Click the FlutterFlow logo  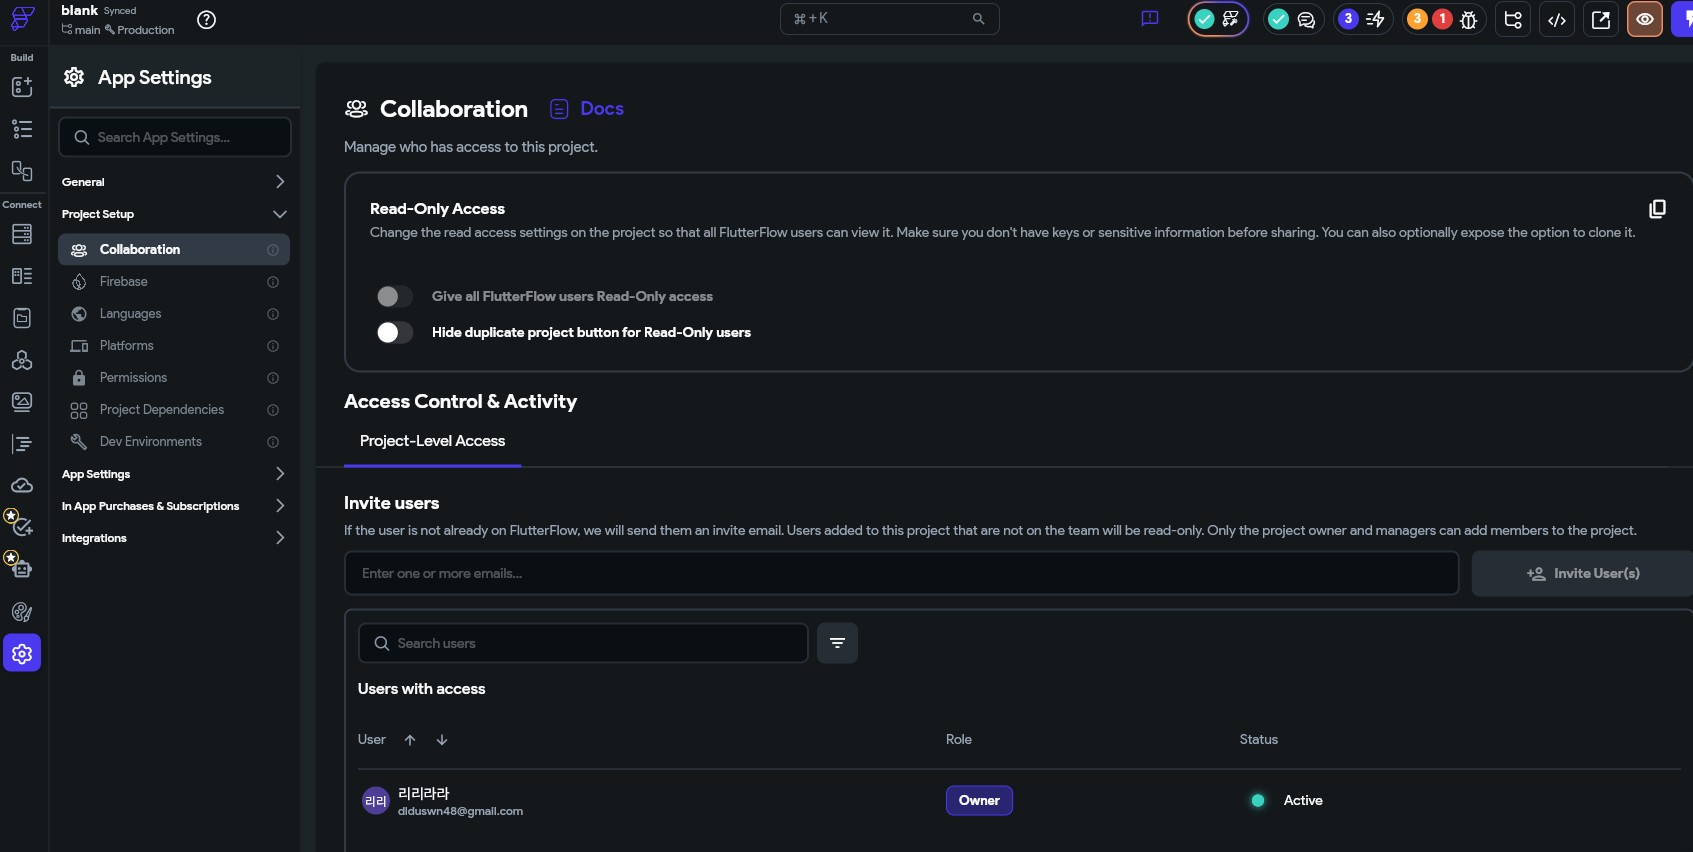[22, 19]
